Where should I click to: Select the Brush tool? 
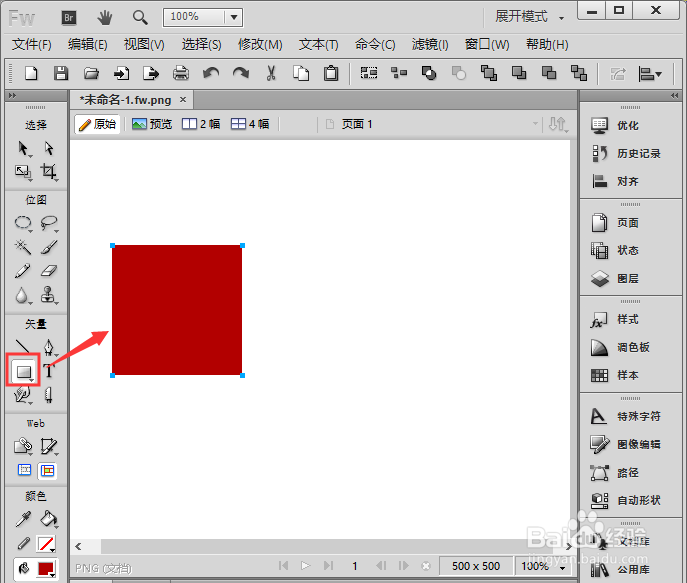click(x=49, y=247)
